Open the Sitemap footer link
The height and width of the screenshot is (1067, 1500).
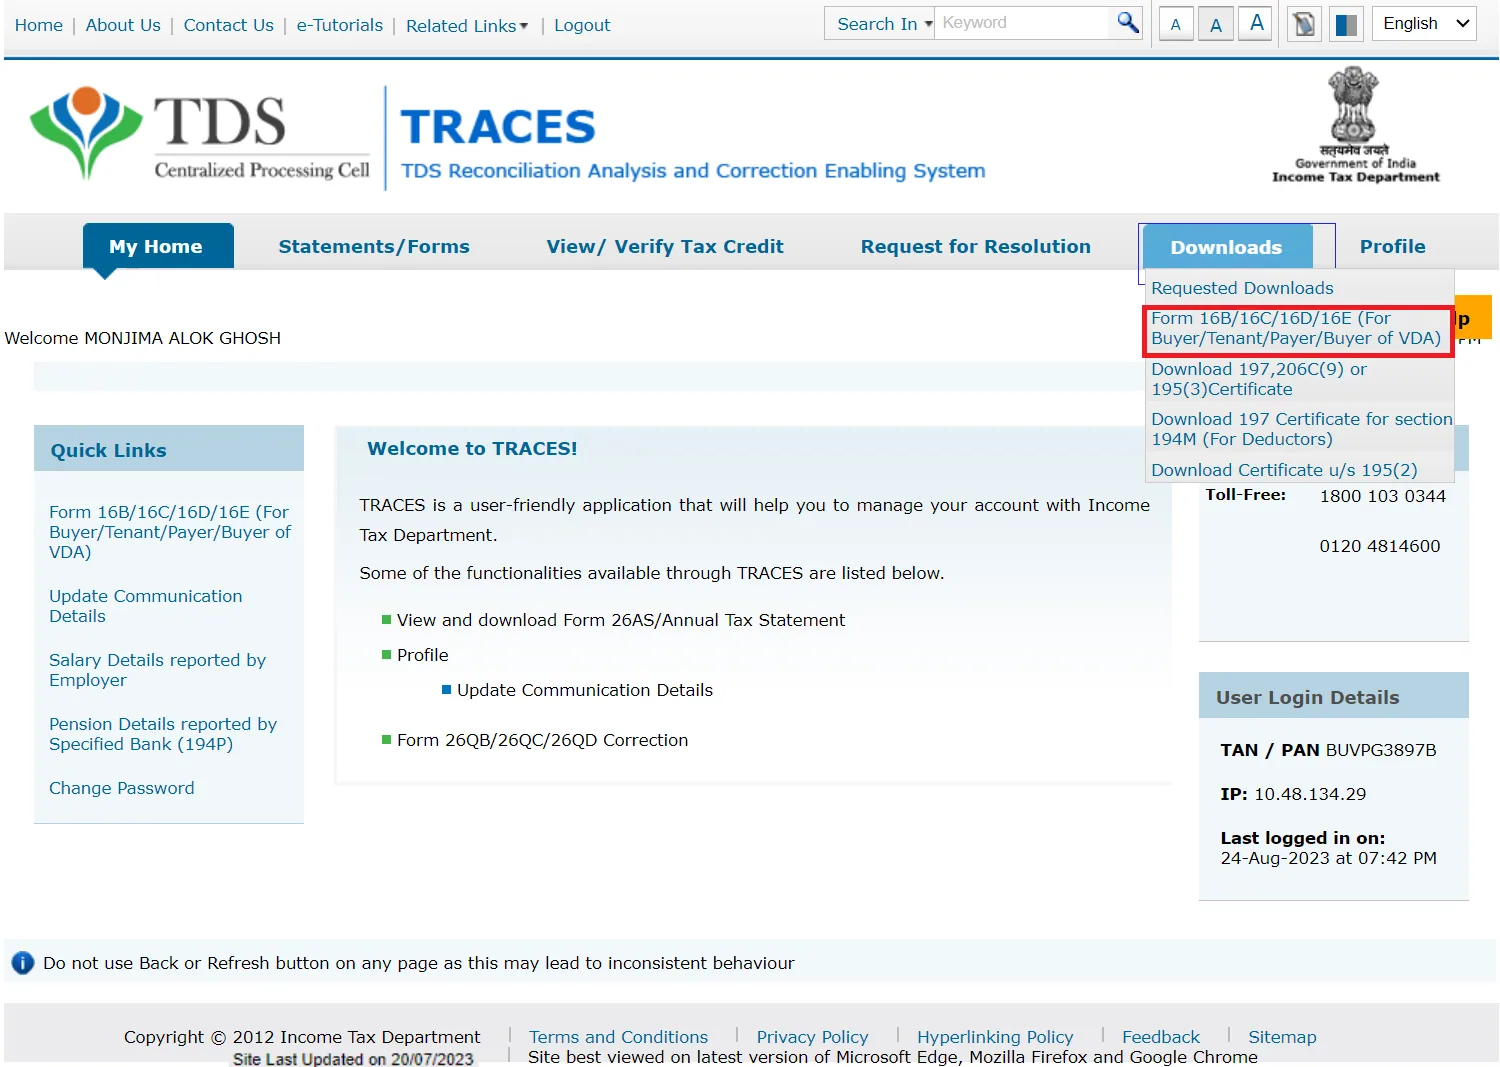[x=1282, y=1037]
